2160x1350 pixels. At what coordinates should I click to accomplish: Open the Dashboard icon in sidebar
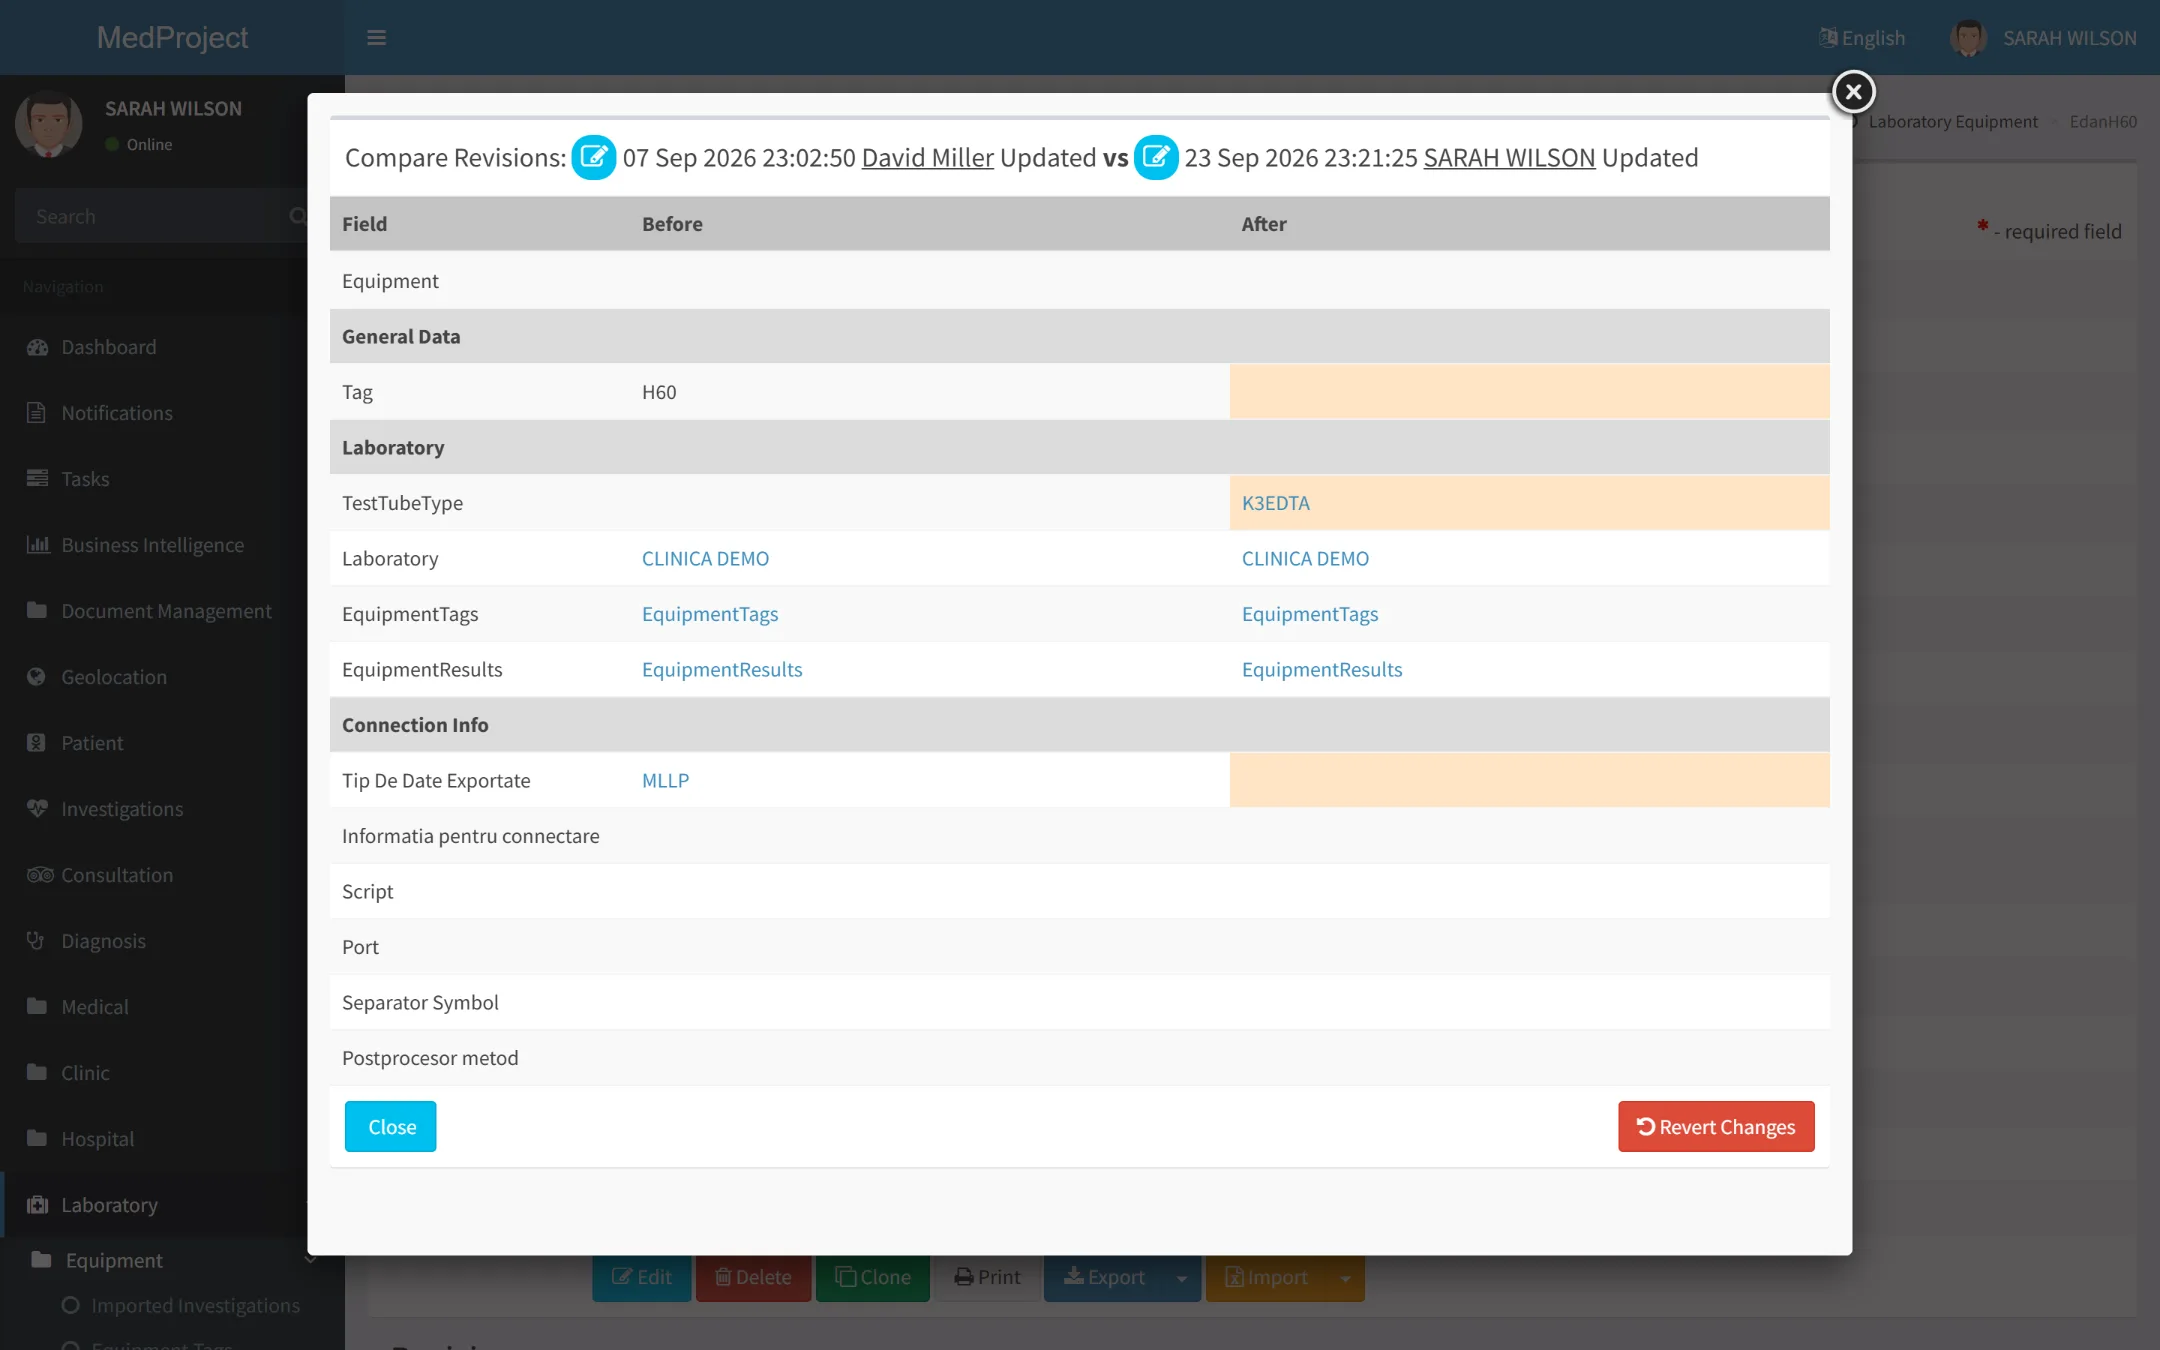37,347
